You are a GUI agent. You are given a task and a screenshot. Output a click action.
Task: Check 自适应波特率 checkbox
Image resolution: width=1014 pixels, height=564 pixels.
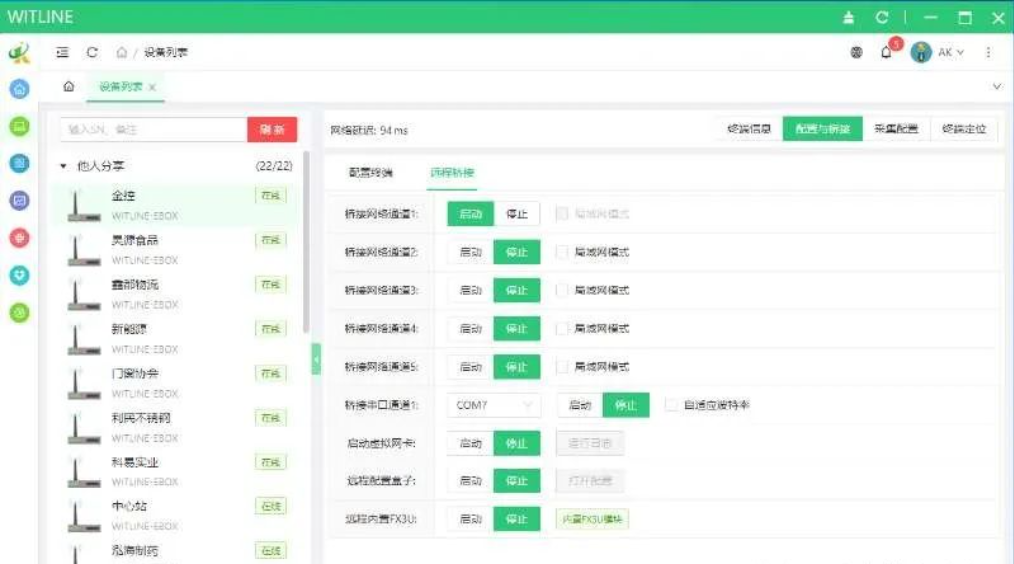click(671, 405)
